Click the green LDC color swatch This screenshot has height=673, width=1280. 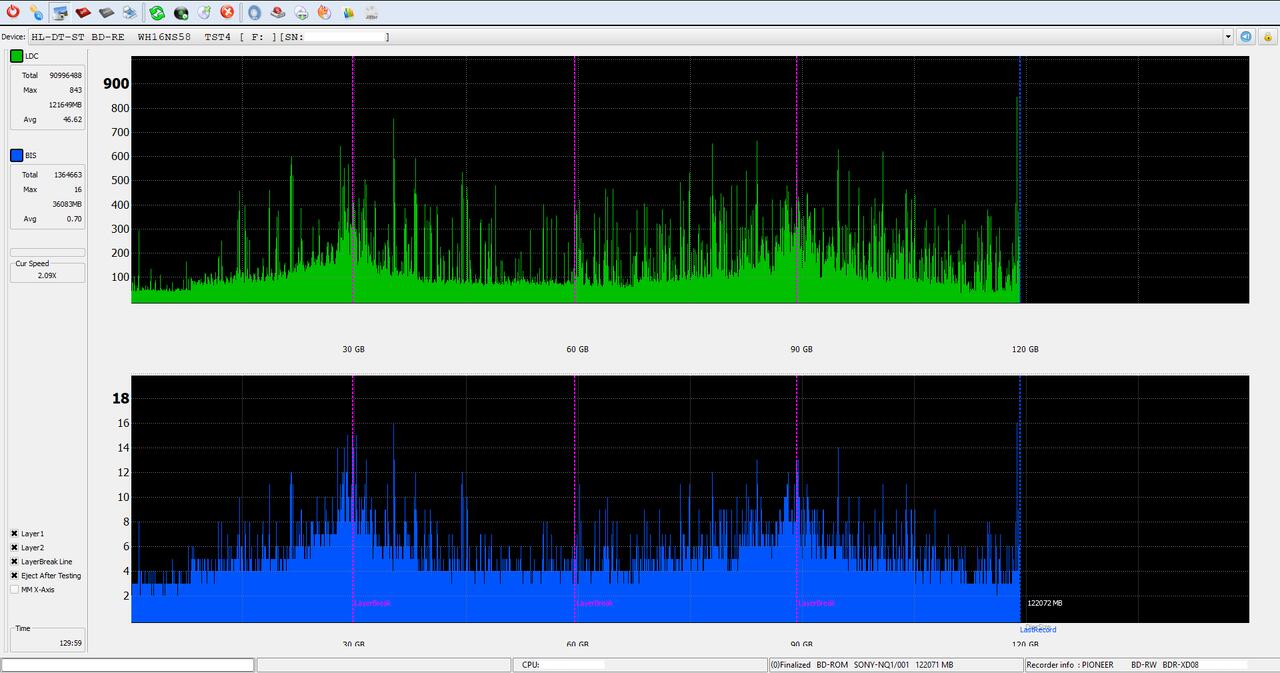[16, 56]
